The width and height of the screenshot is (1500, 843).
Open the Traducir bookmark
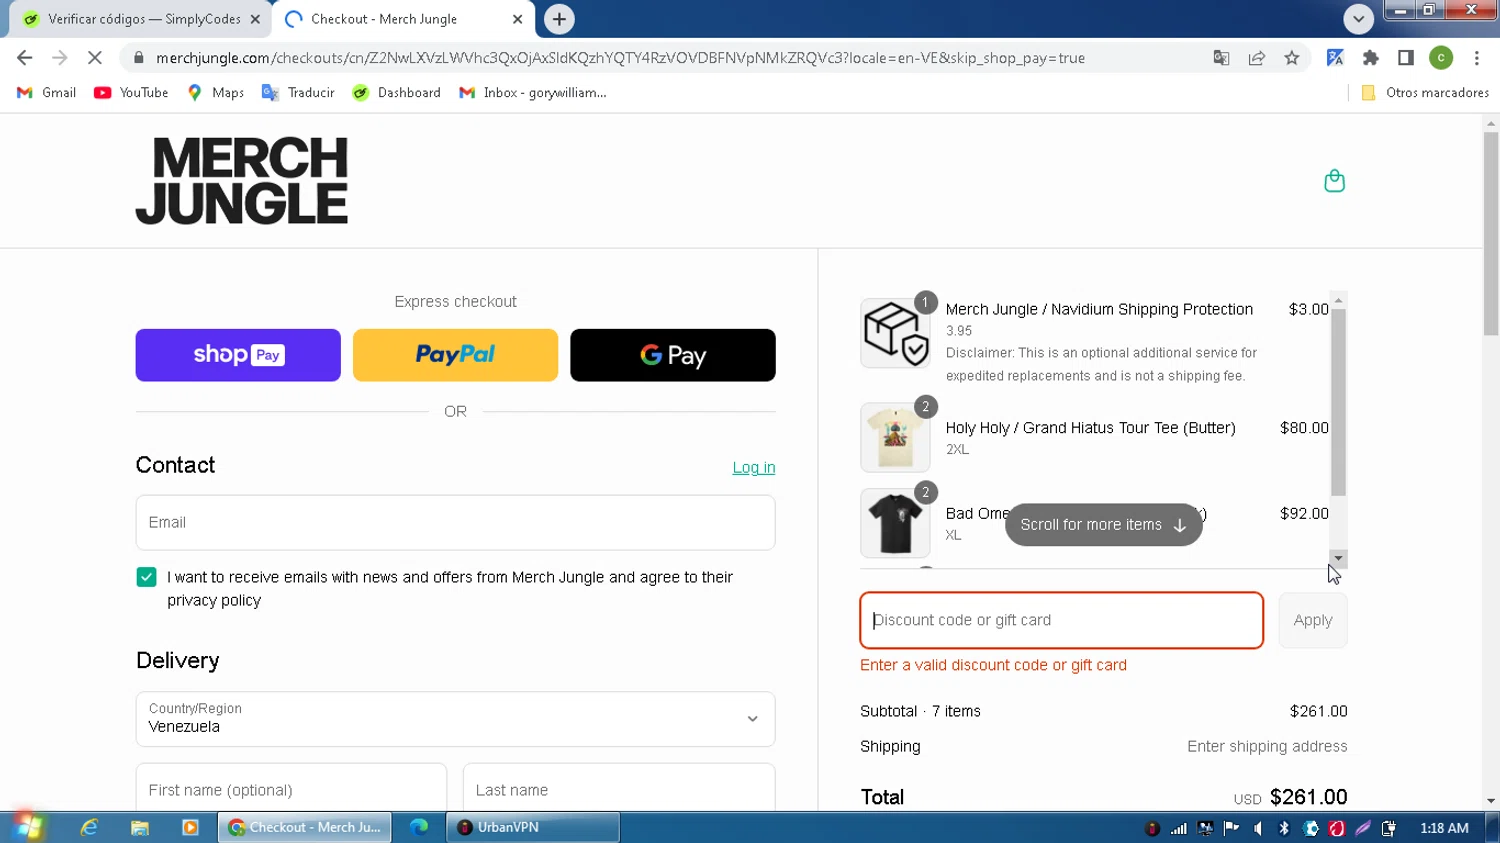[x=298, y=92]
